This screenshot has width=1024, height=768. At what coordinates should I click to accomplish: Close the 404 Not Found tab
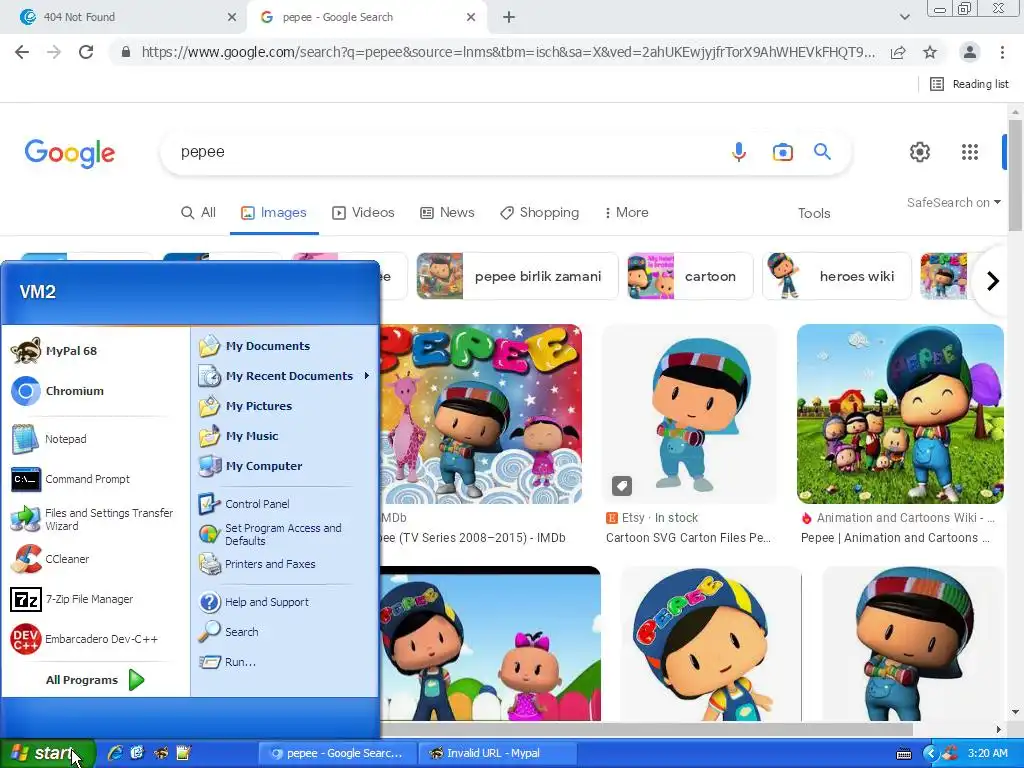point(232,17)
